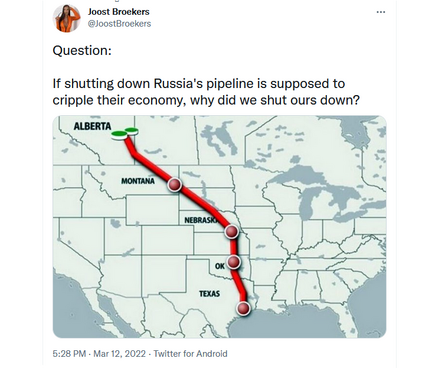The height and width of the screenshot is (368, 435).
Task: Open the 5:28 PM timestamp link
Action: pyautogui.click(x=69, y=354)
